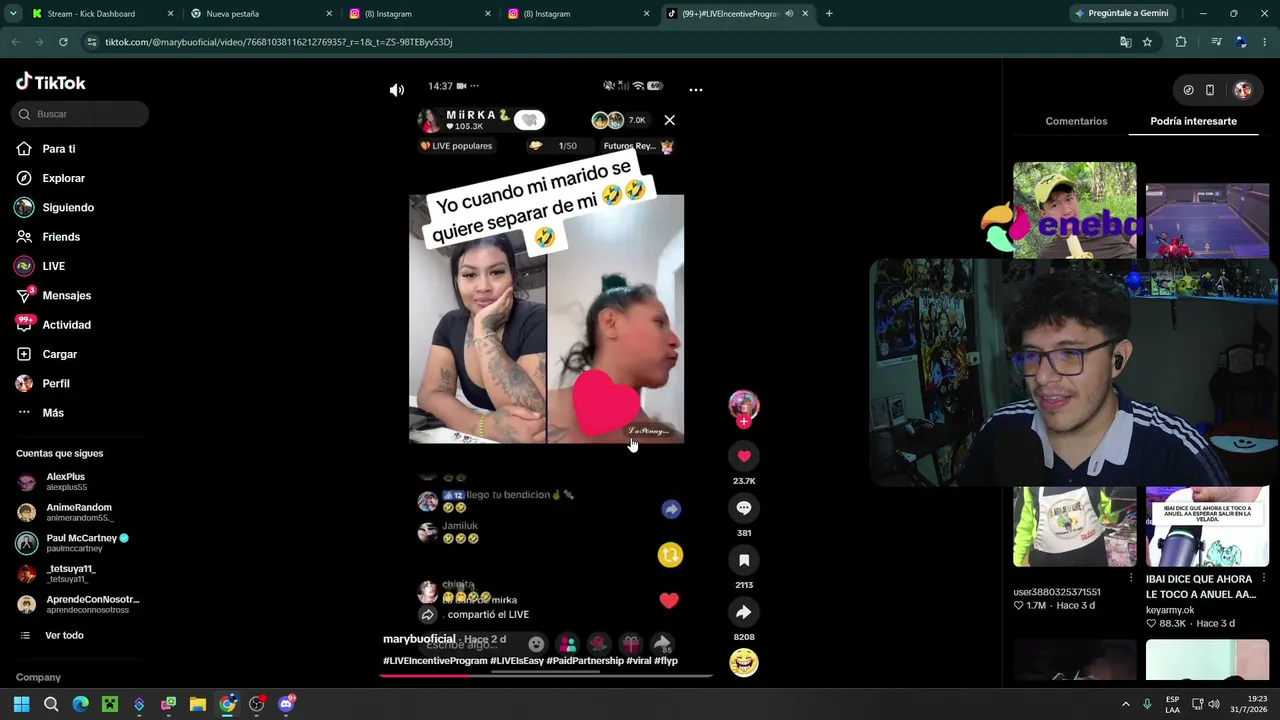
Task: Translate this page with the Chrome icon
Action: tap(1126, 42)
